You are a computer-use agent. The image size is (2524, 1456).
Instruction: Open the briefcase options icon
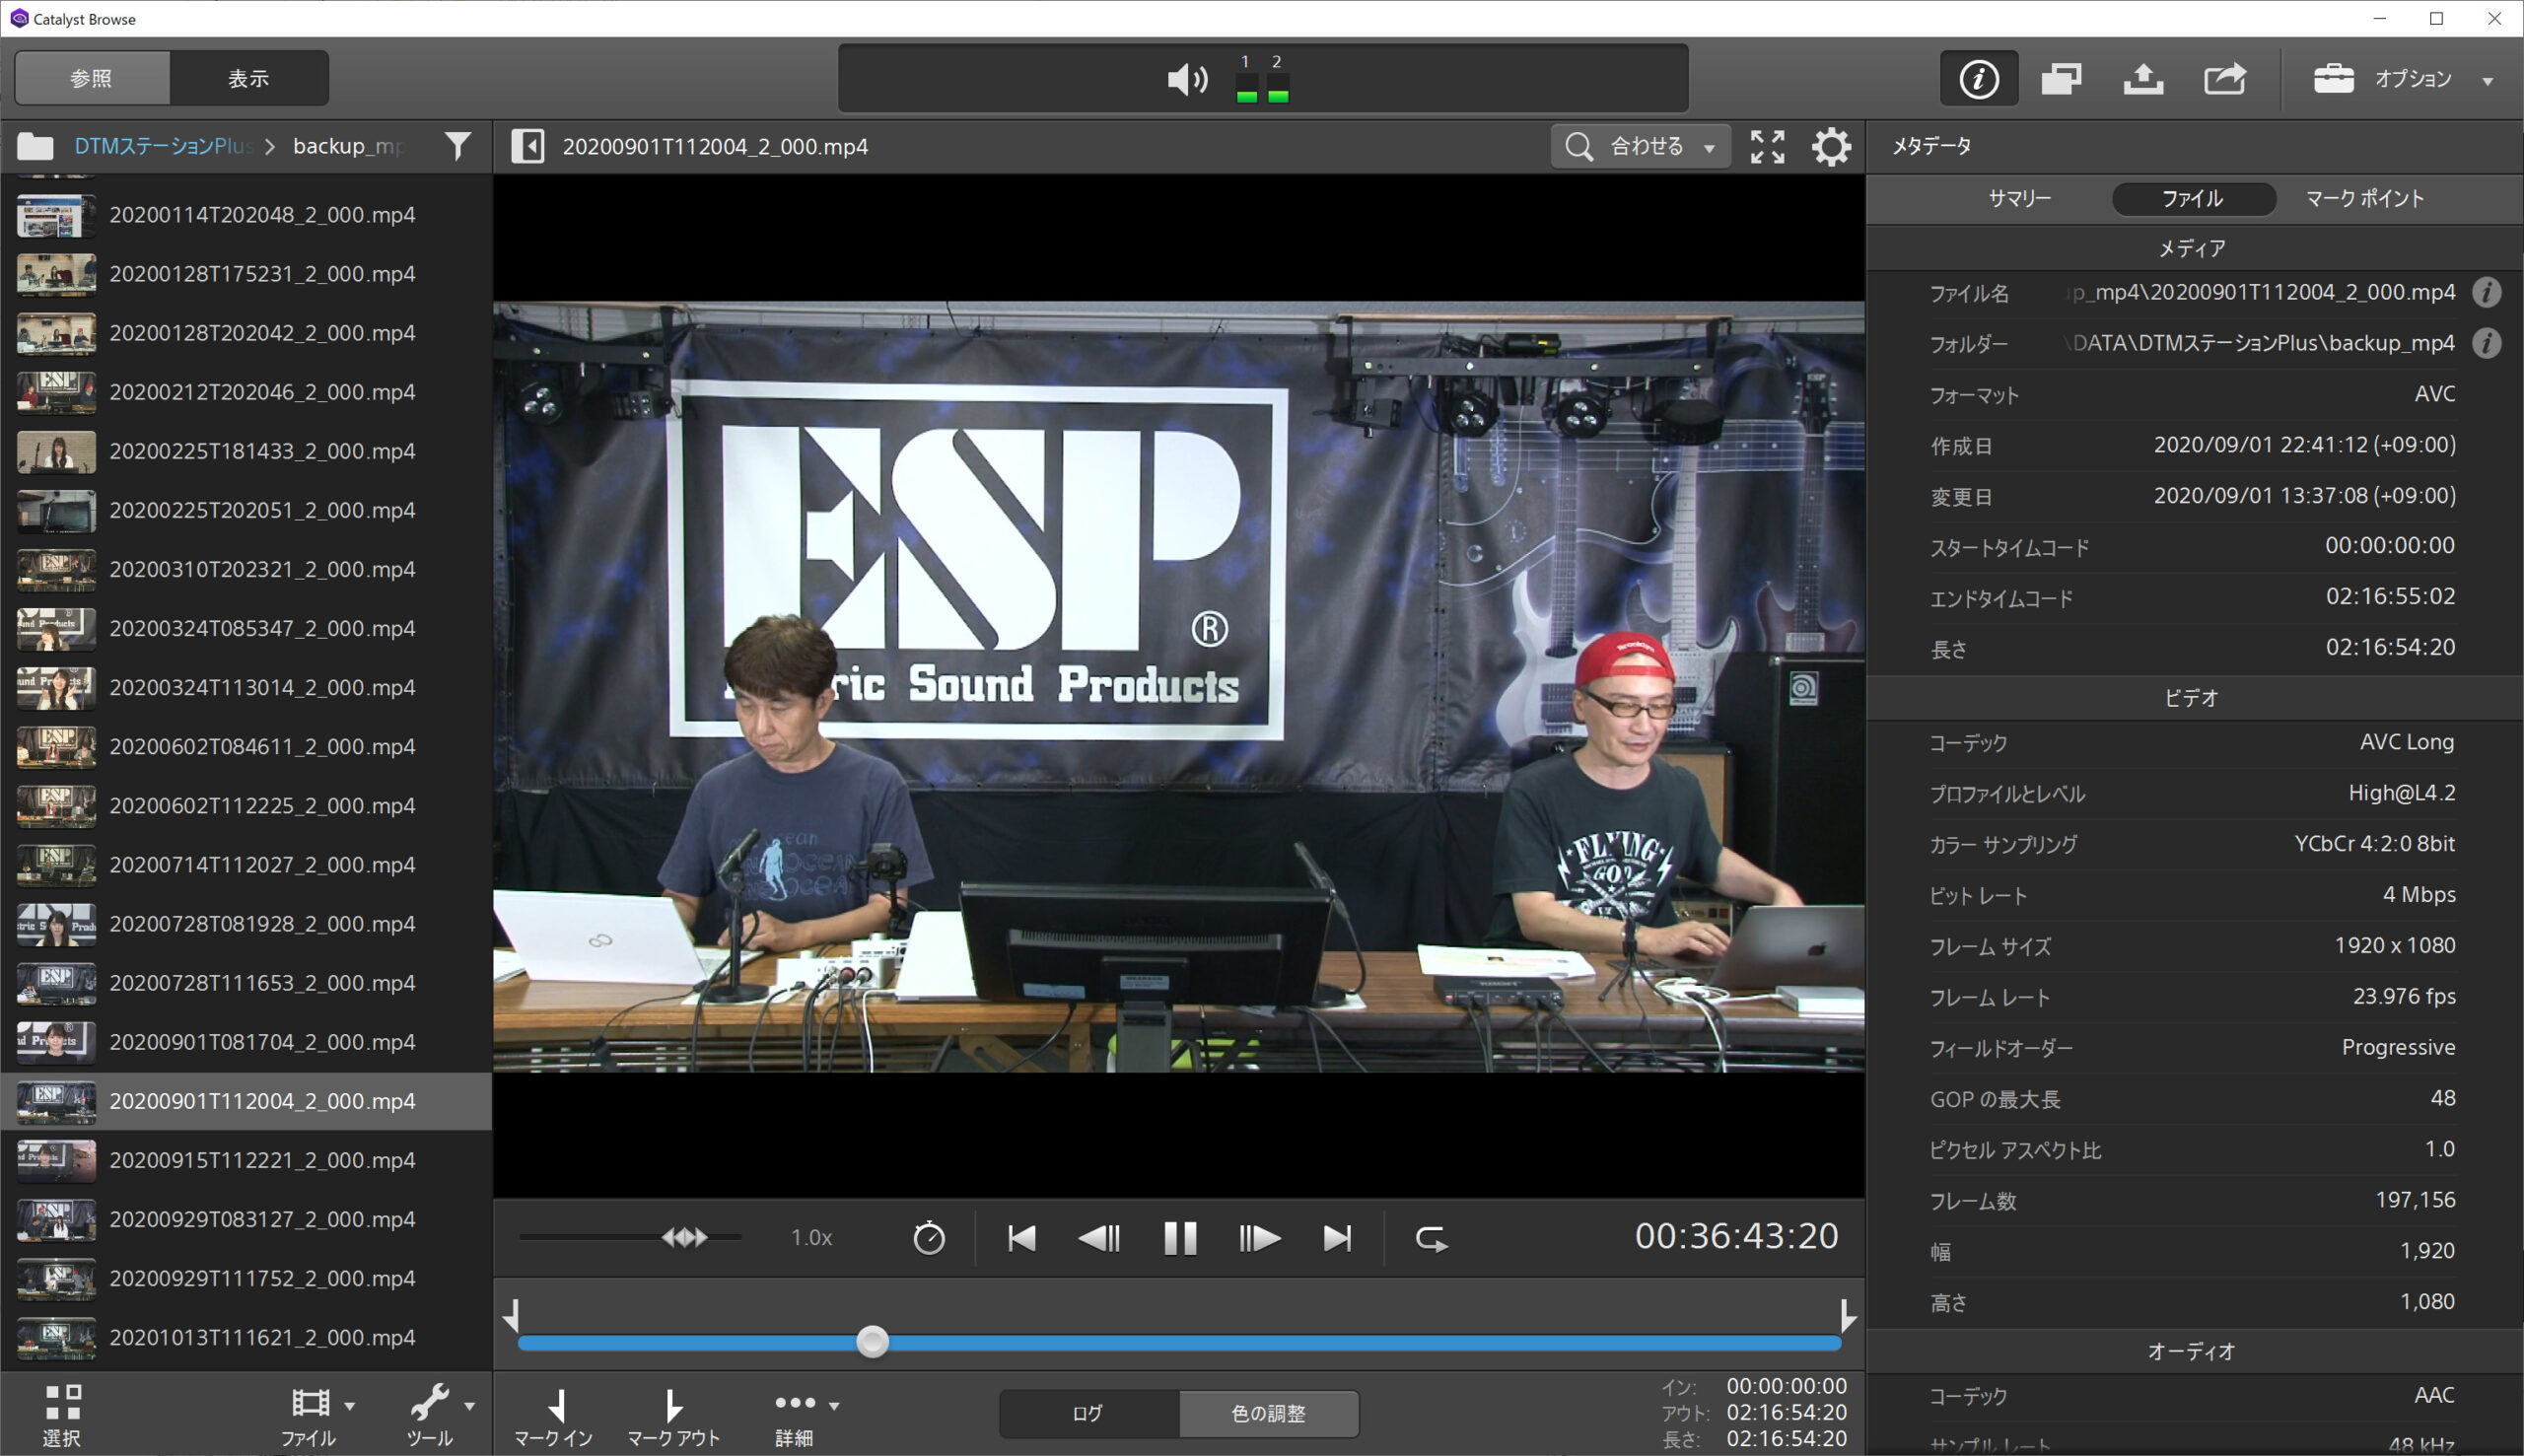click(x=2333, y=78)
